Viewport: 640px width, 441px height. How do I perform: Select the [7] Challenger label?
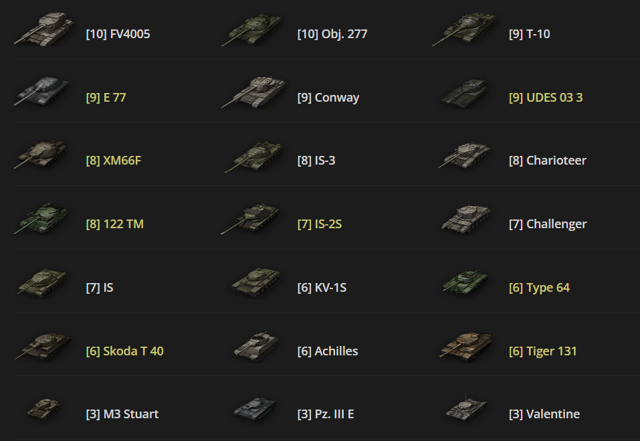(x=548, y=225)
